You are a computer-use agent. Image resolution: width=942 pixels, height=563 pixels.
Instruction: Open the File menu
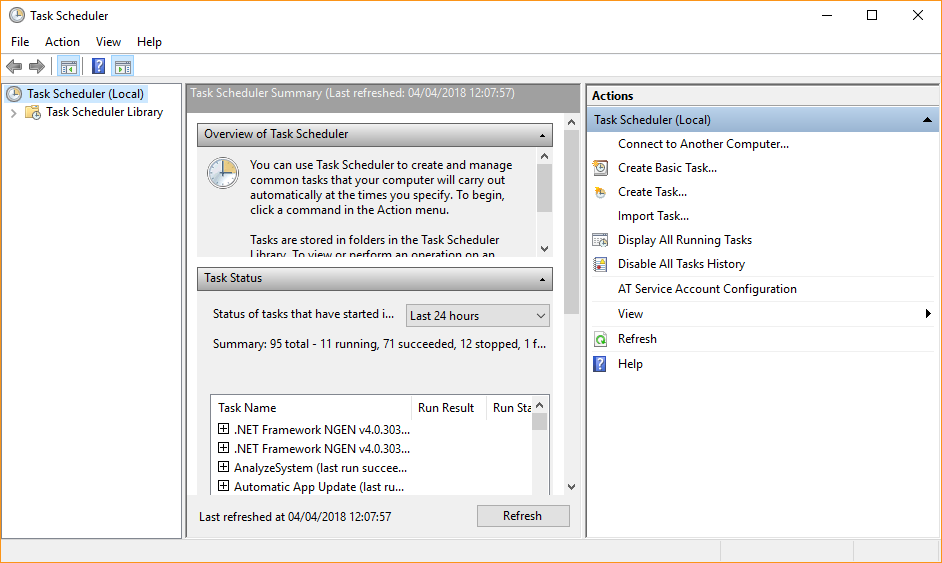click(x=20, y=41)
